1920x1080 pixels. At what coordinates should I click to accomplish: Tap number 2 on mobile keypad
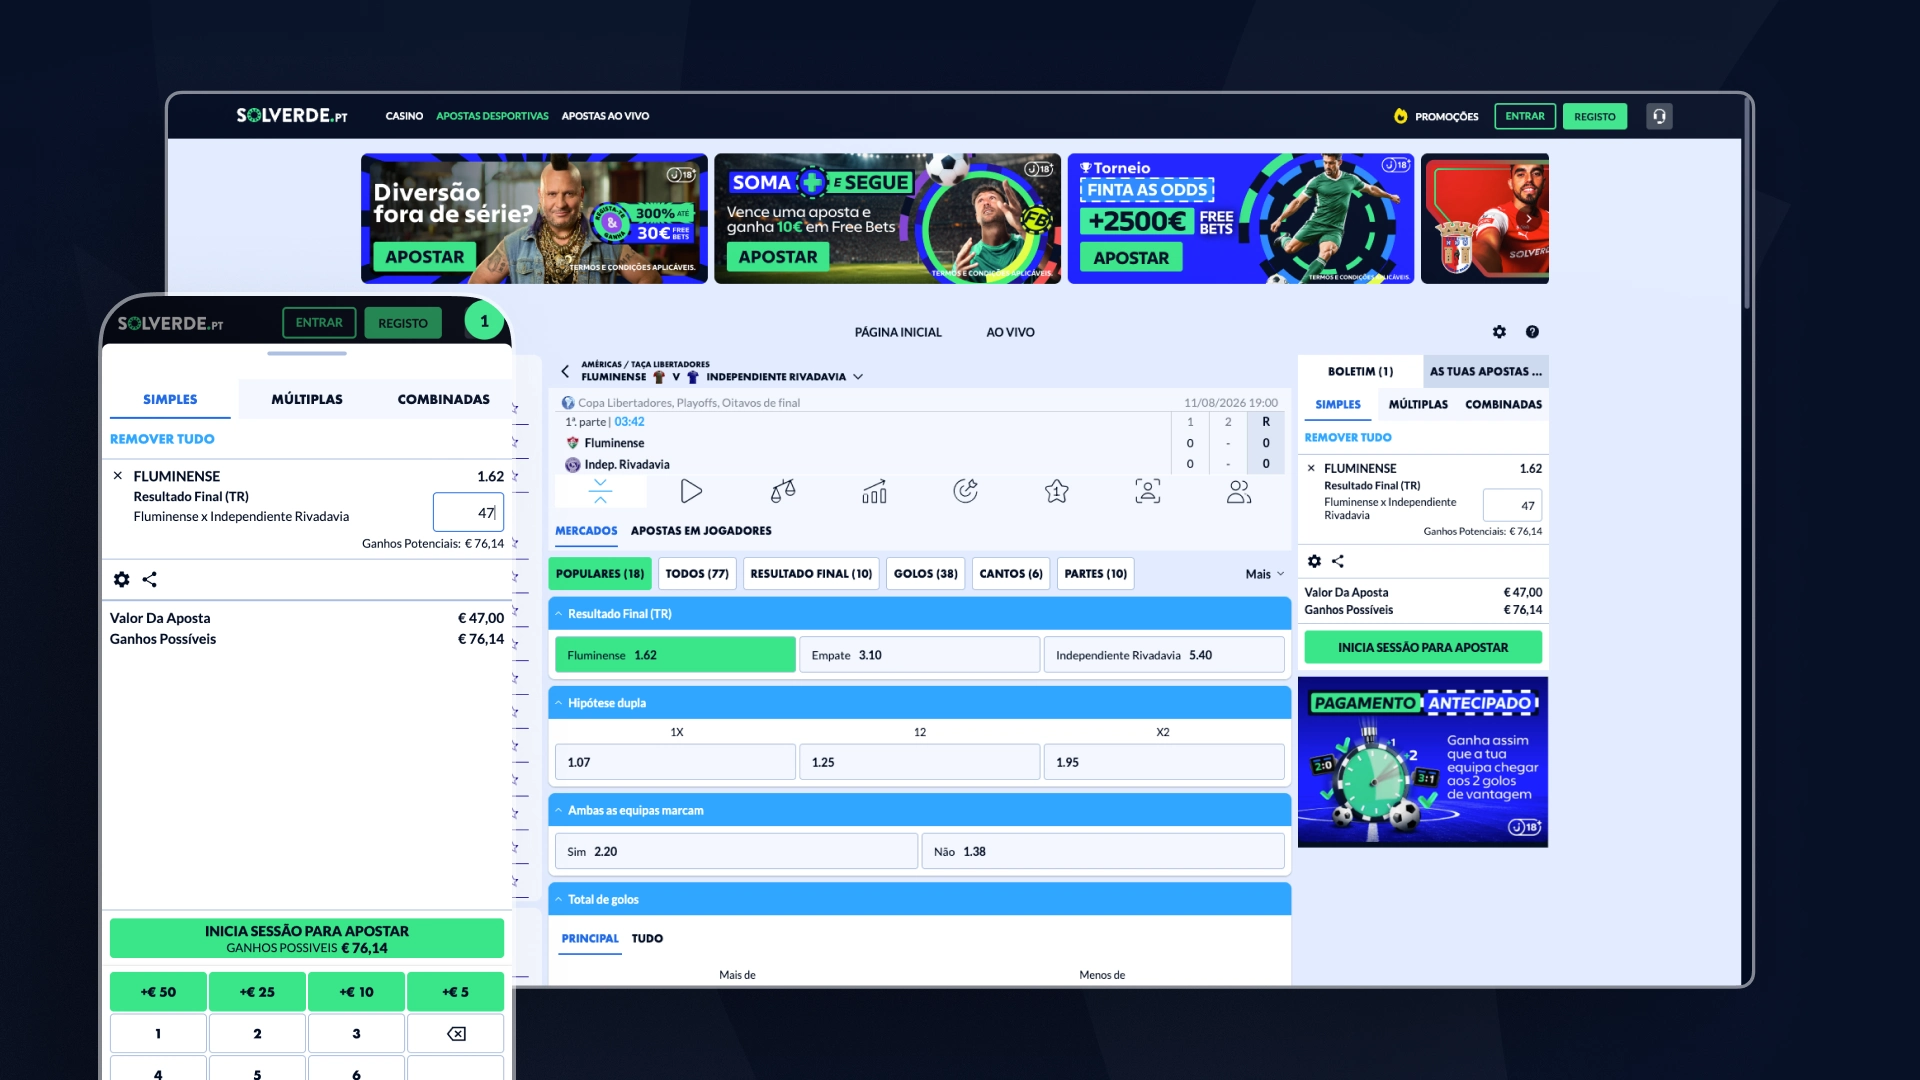[257, 1034]
